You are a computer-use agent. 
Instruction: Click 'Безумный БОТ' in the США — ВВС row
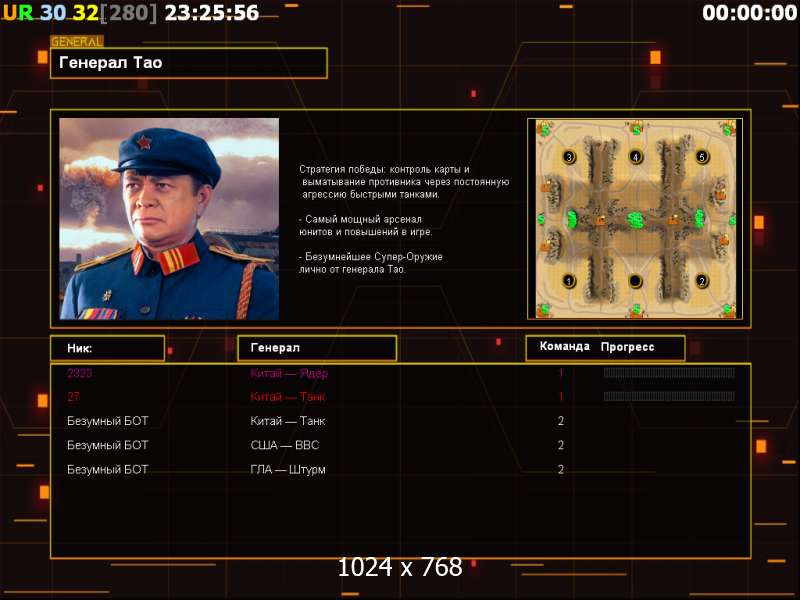108,445
